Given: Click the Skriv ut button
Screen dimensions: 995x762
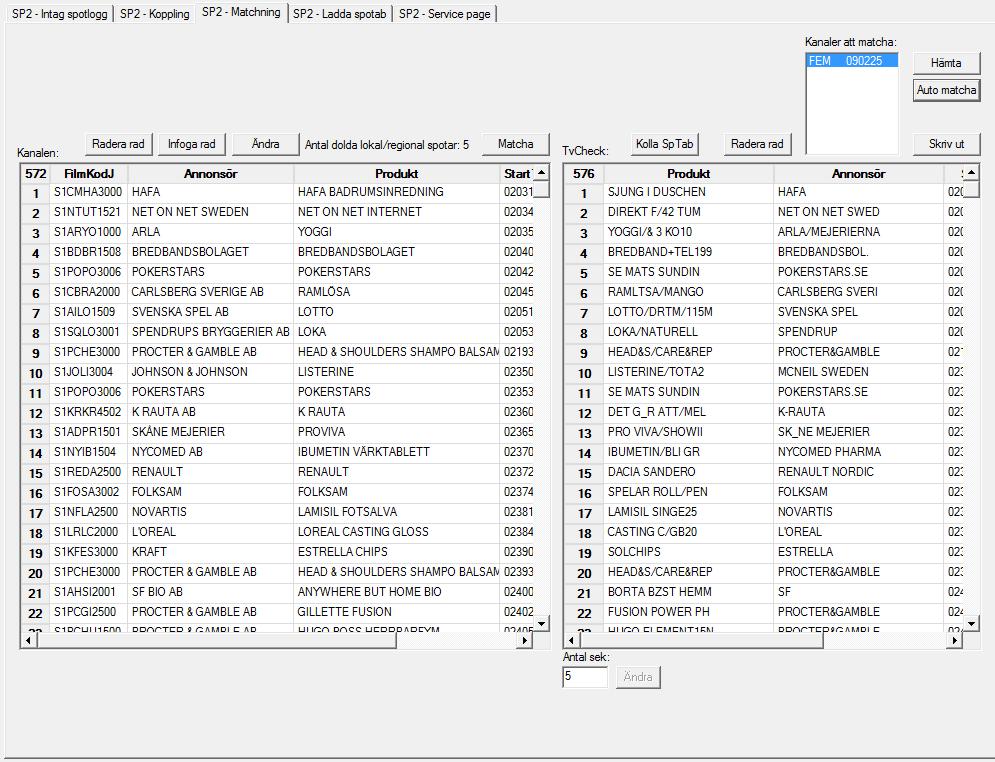Looking at the screenshot, I should click(x=946, y=144).
